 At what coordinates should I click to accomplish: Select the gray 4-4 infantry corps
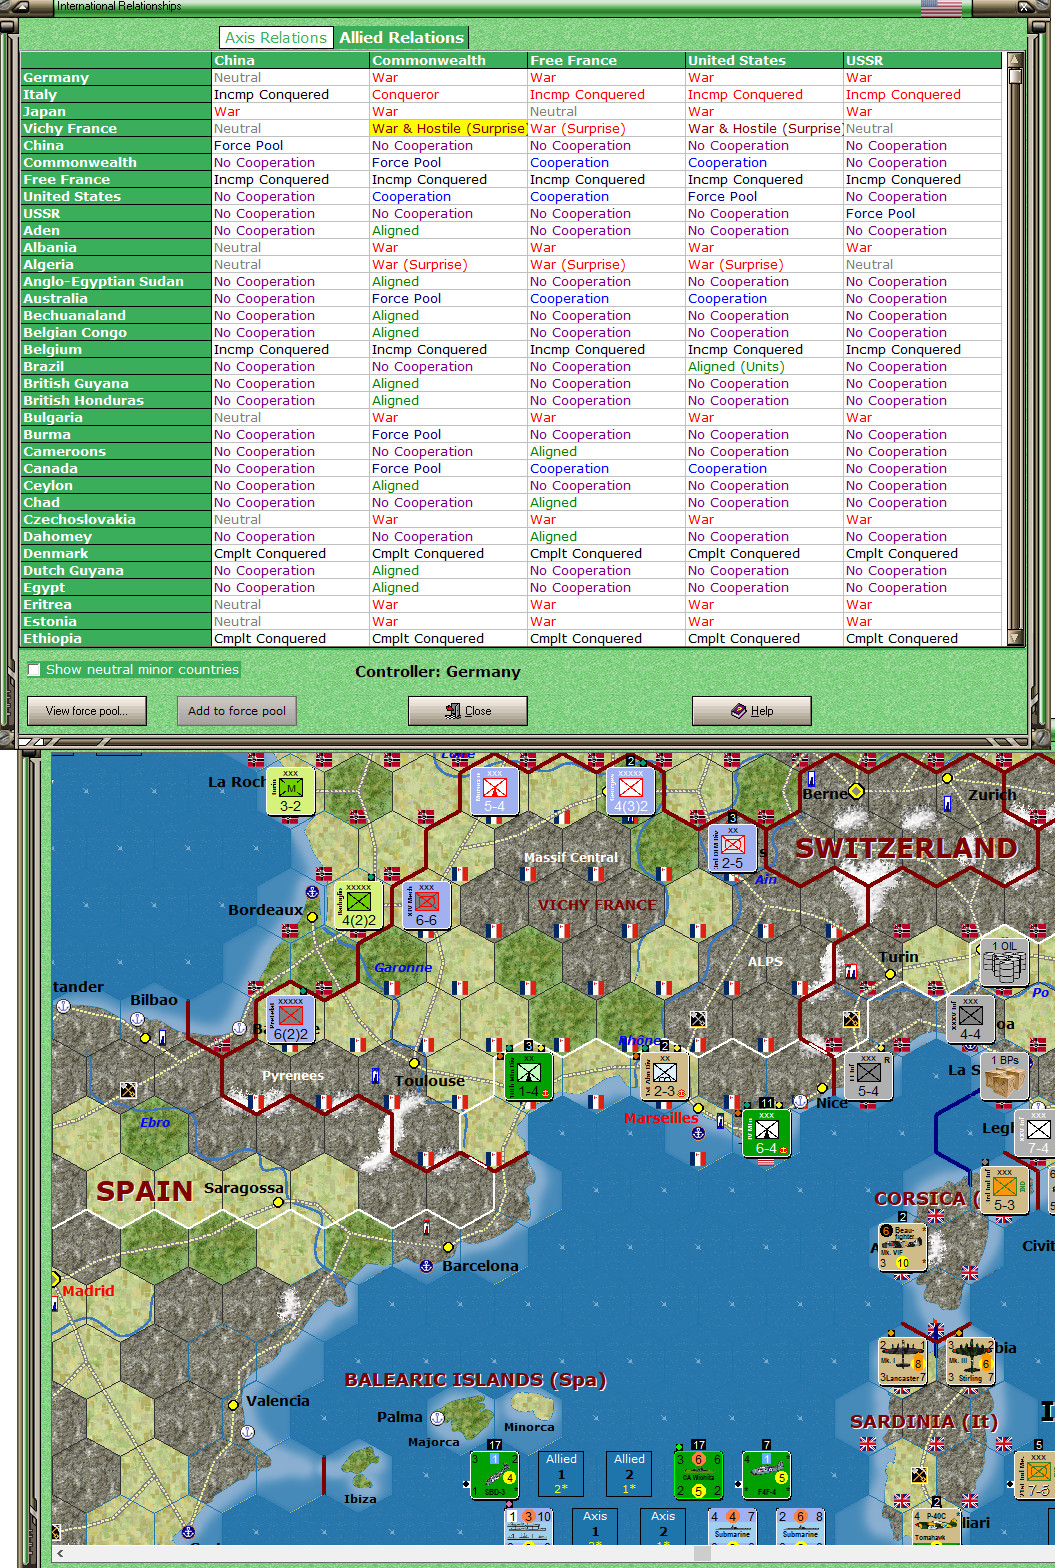tap(971, 1020)
